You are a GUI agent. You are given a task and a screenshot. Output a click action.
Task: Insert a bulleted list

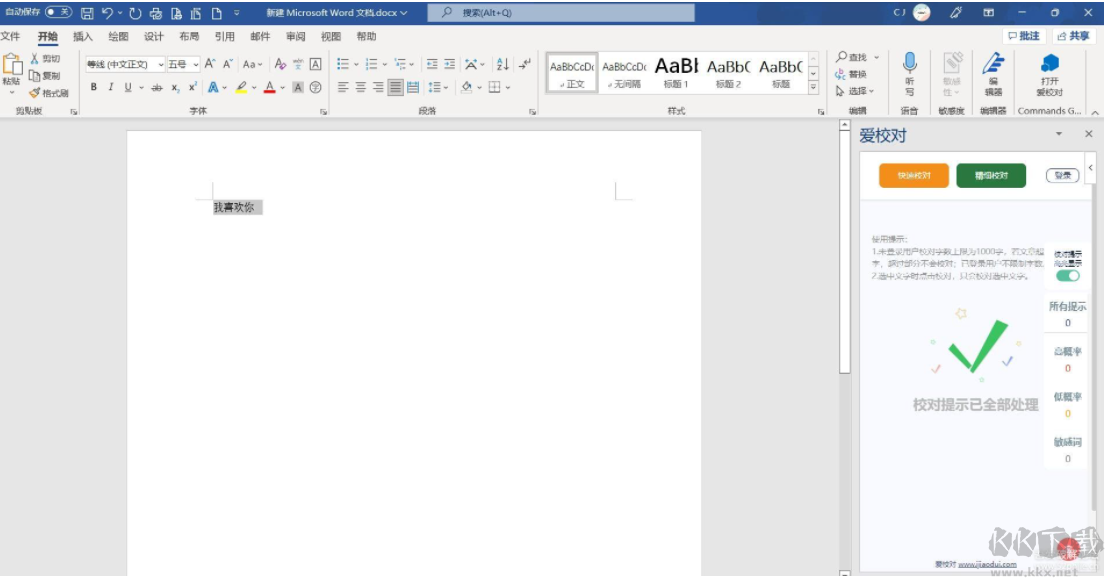(342, 64)
